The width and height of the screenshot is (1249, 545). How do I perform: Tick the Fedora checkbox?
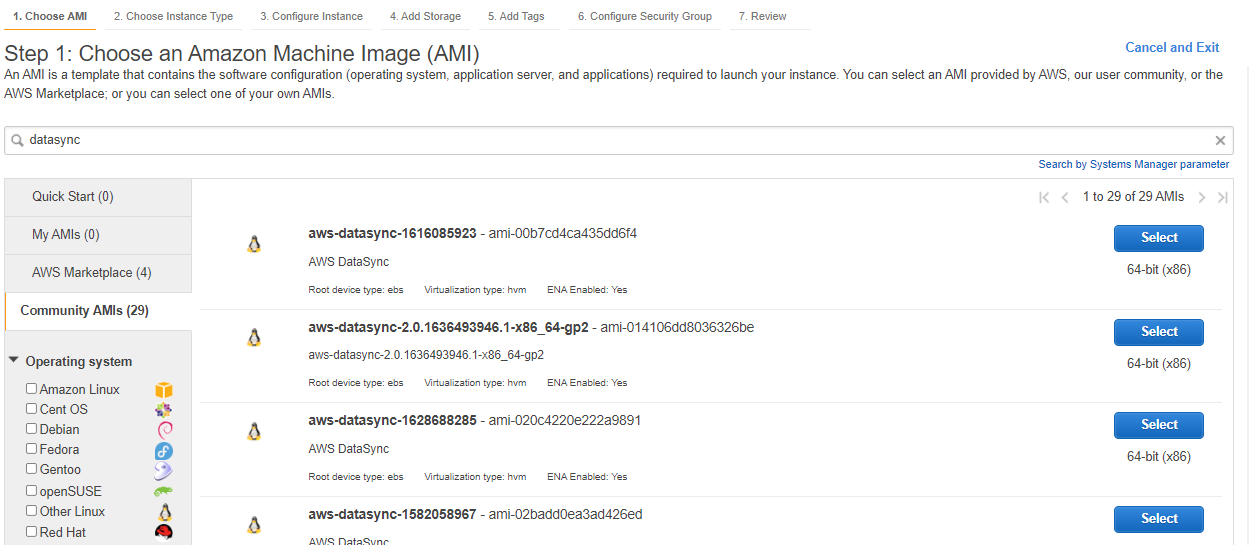32,449
